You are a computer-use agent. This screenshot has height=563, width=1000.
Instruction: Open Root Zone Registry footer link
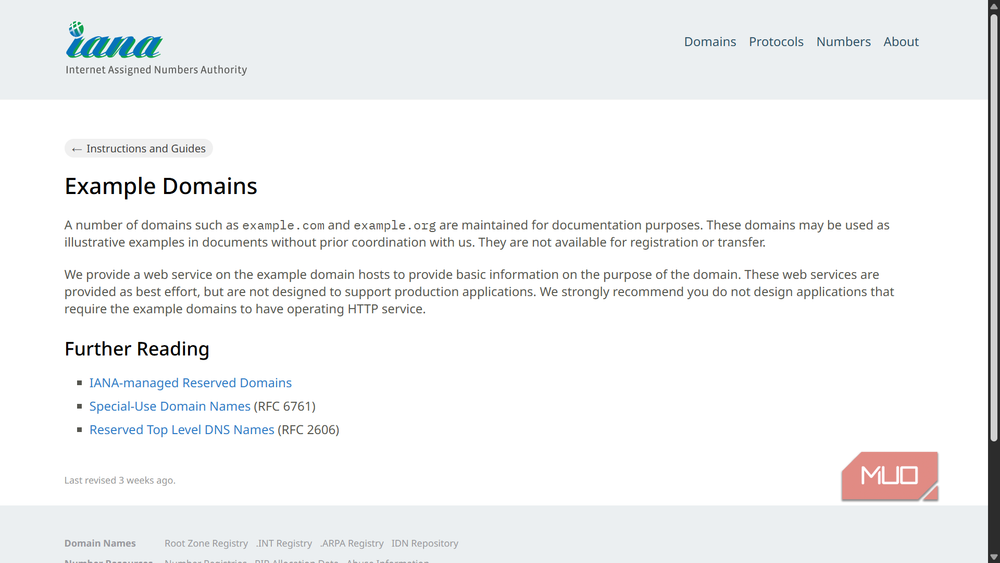pyautogui.click(x=206, y=543)
